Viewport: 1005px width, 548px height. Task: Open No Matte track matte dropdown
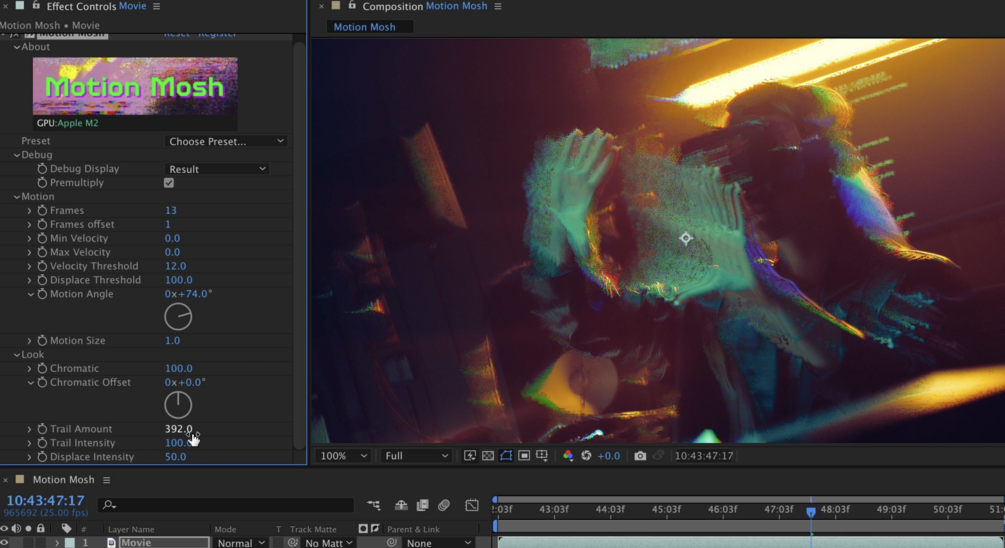327,543
